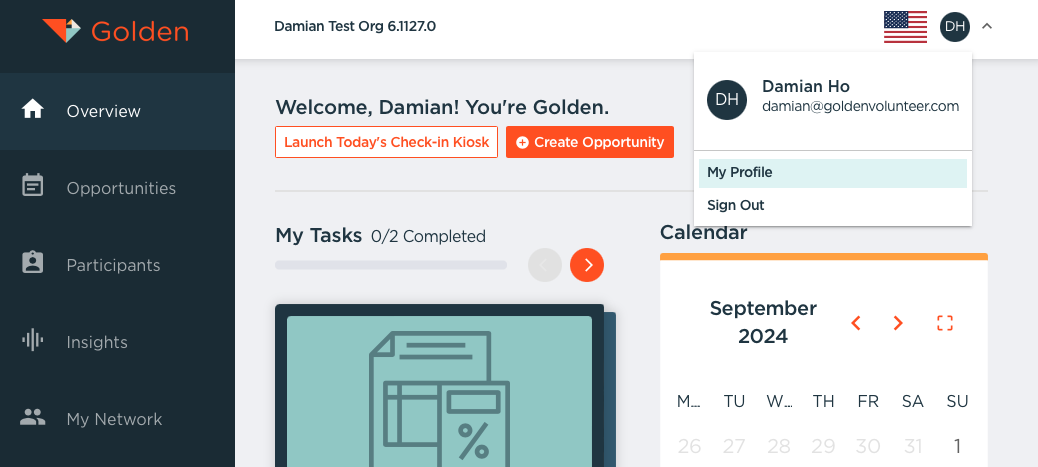Click the Participants badge icon
Screen dimensions: 1038x467
[33, 264]
